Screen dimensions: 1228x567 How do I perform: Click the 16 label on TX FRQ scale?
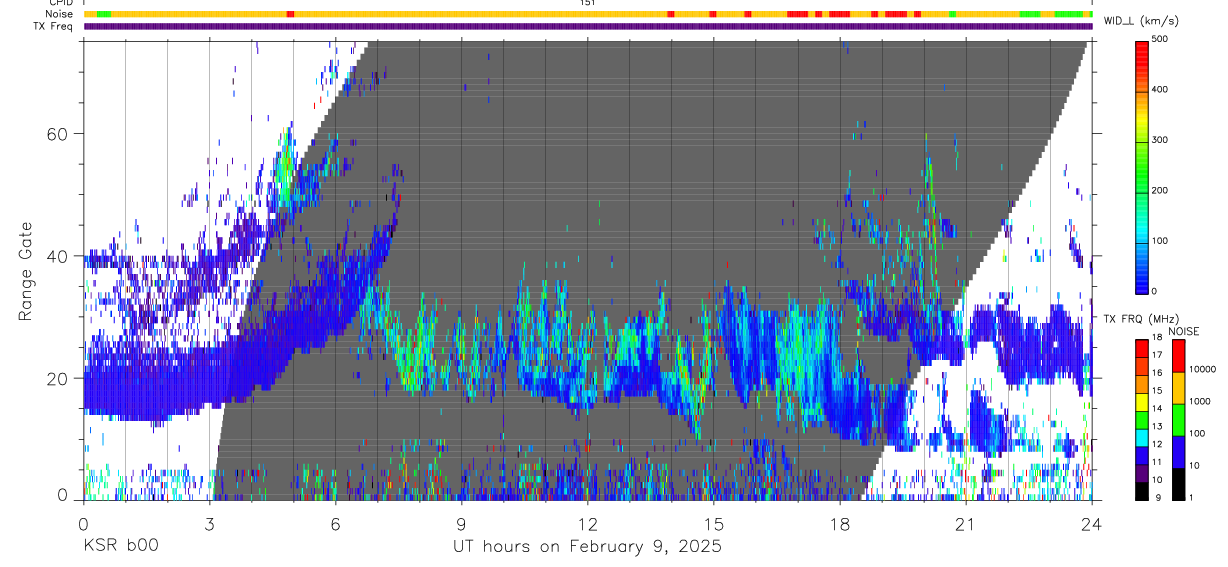point(1157,373)
